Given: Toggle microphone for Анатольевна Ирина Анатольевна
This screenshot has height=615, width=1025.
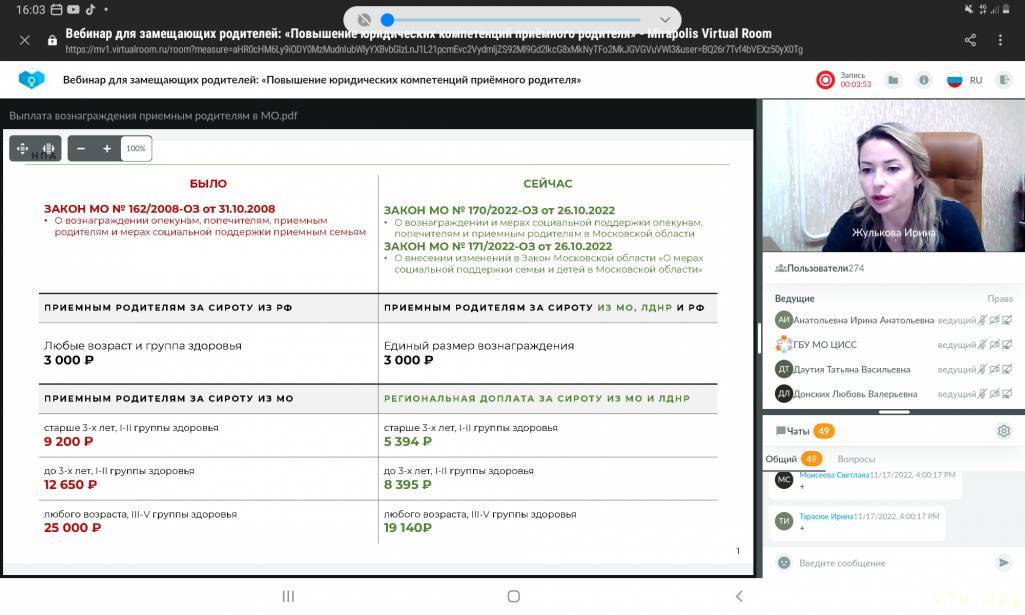Looking at the screenshot, I should [983, 320].
